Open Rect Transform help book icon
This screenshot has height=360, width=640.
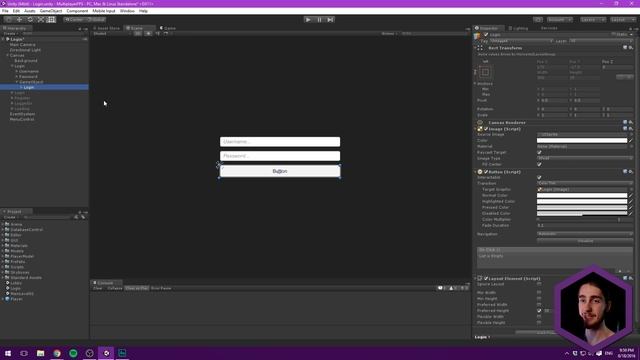coord(625,48)
